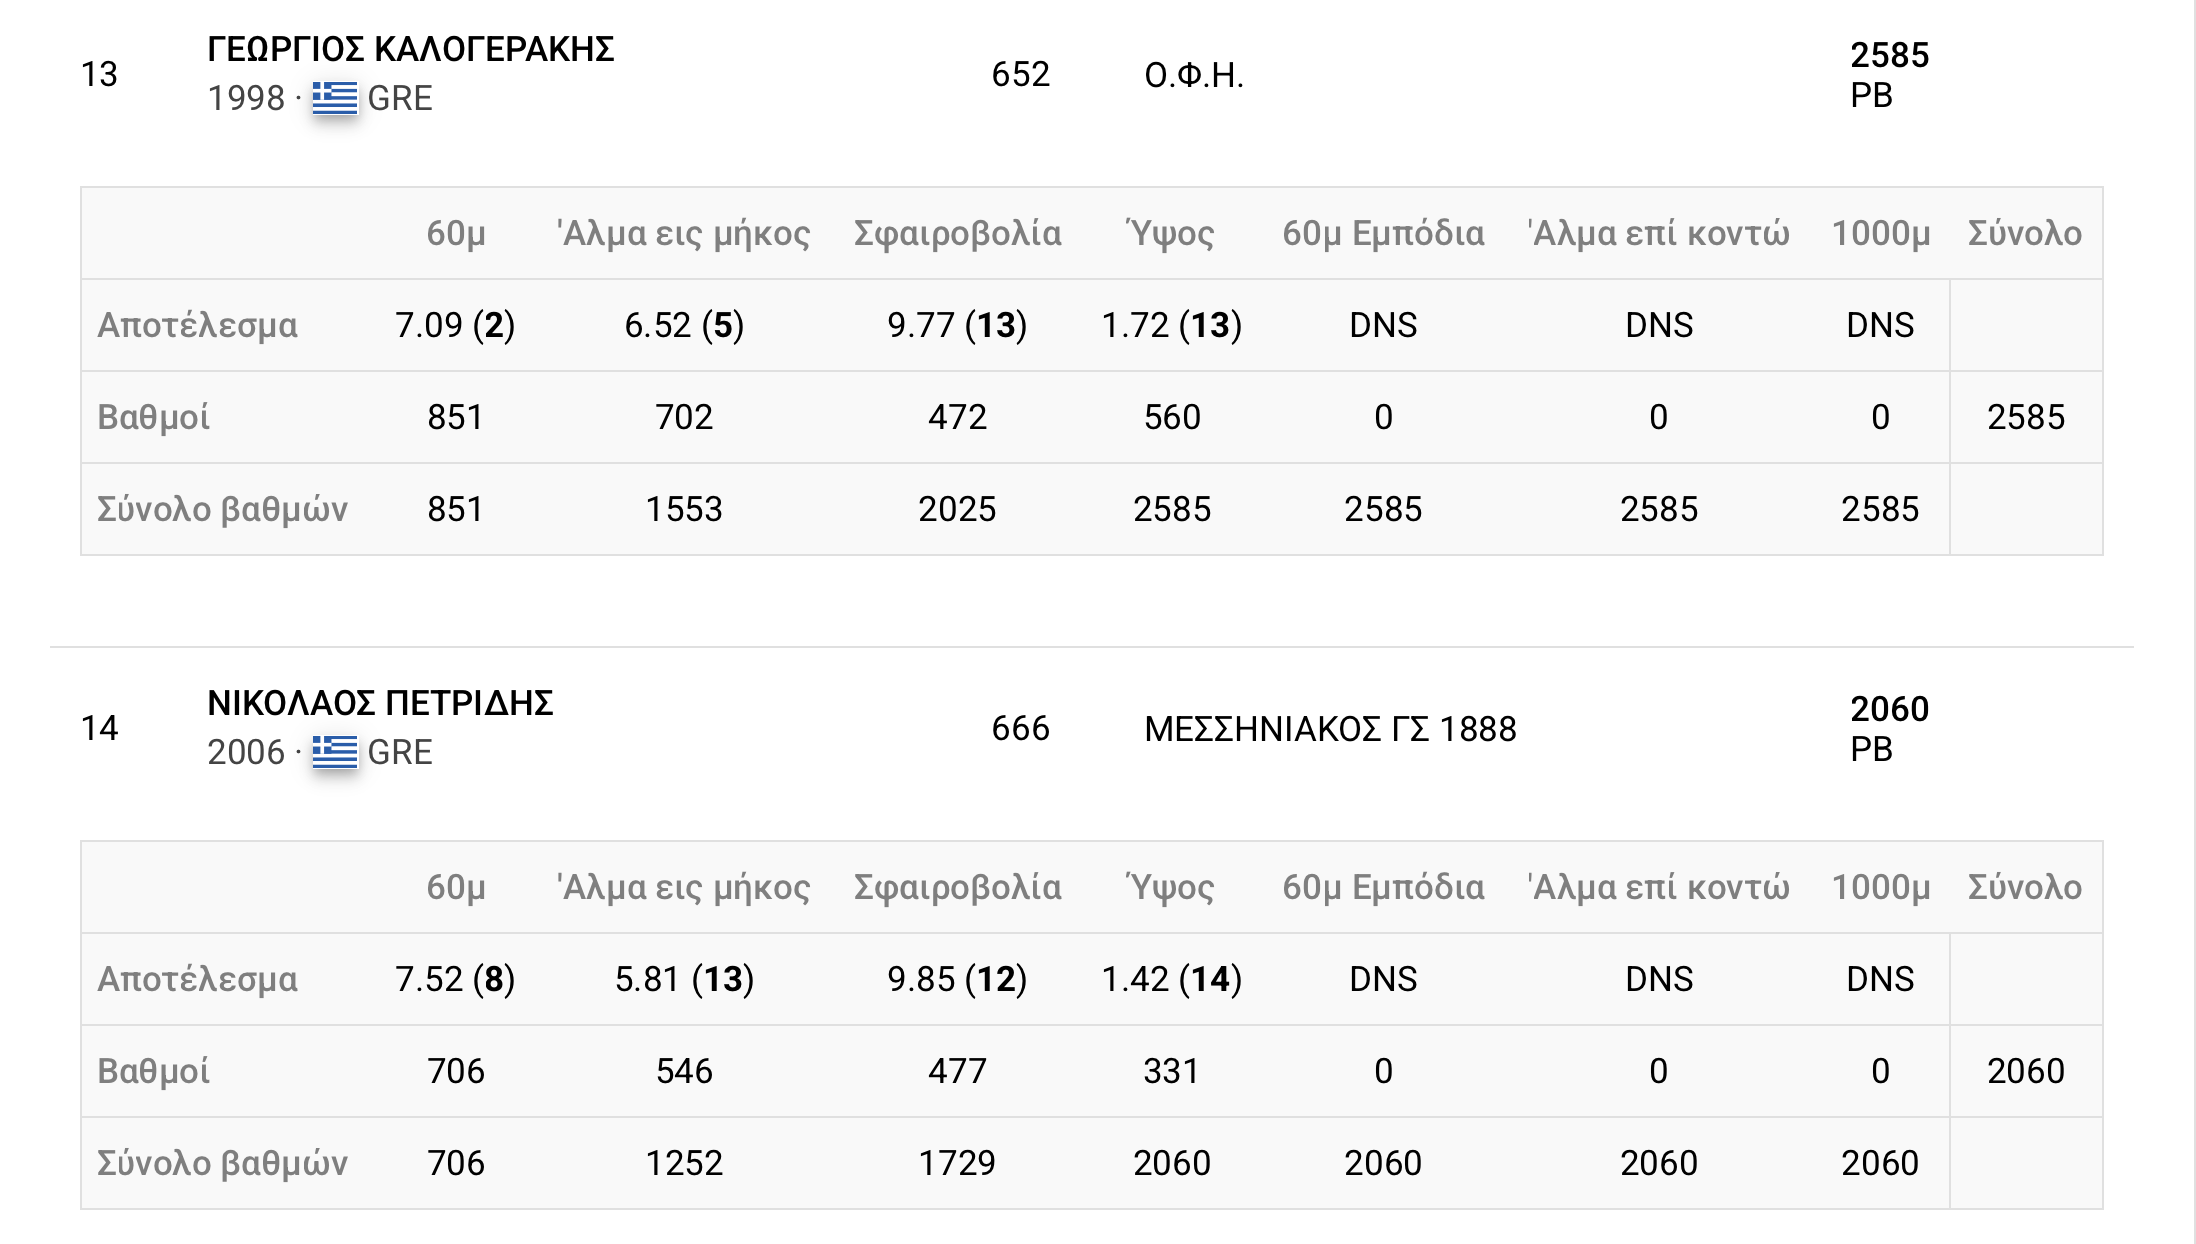Select the 9.85 (12) shot put result
The image size is (2196, 1244).
[x=957, y=979]
